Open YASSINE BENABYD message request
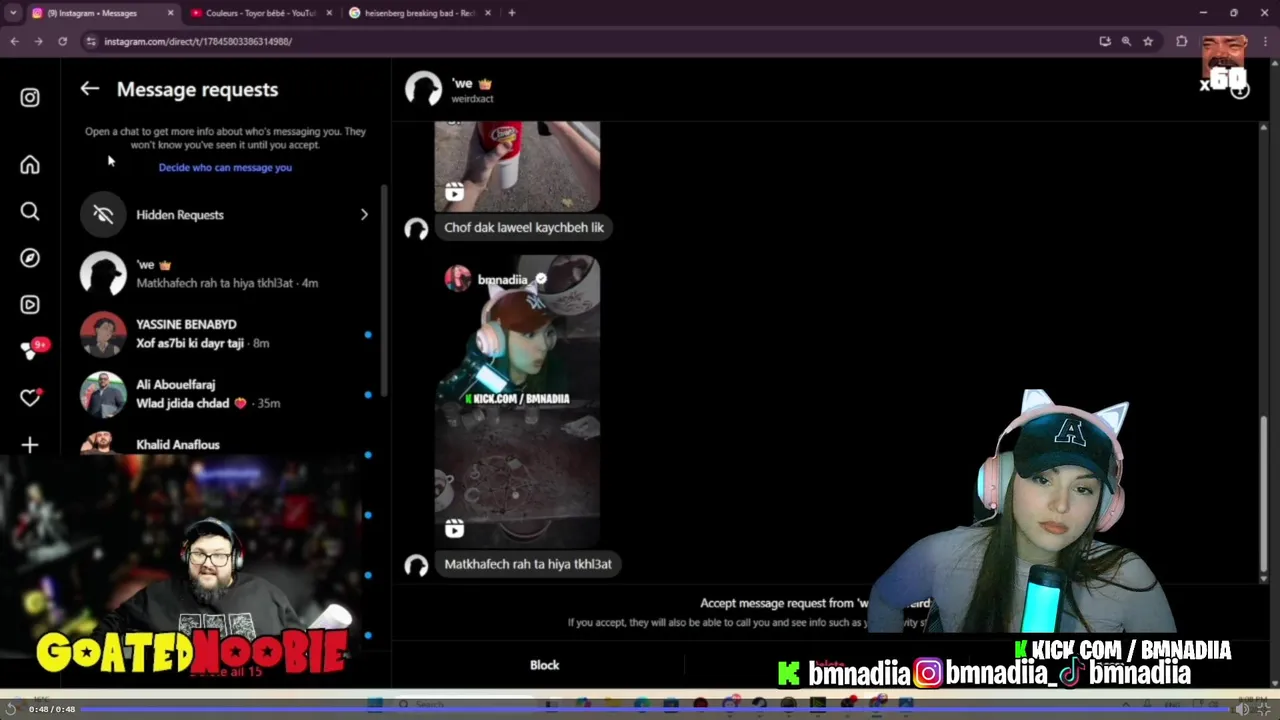This screenshot has height=720, width=1280. click(225, 334)
